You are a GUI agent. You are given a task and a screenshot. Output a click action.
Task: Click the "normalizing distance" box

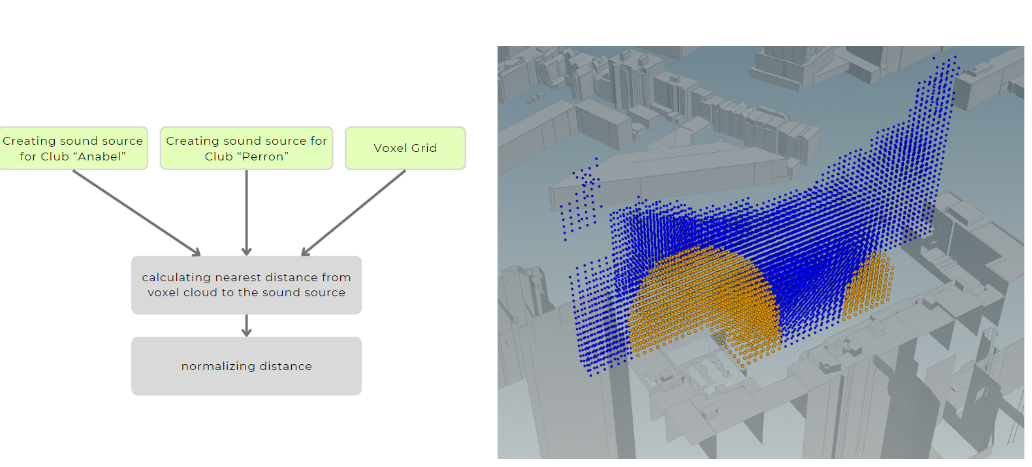pos(246,366)
